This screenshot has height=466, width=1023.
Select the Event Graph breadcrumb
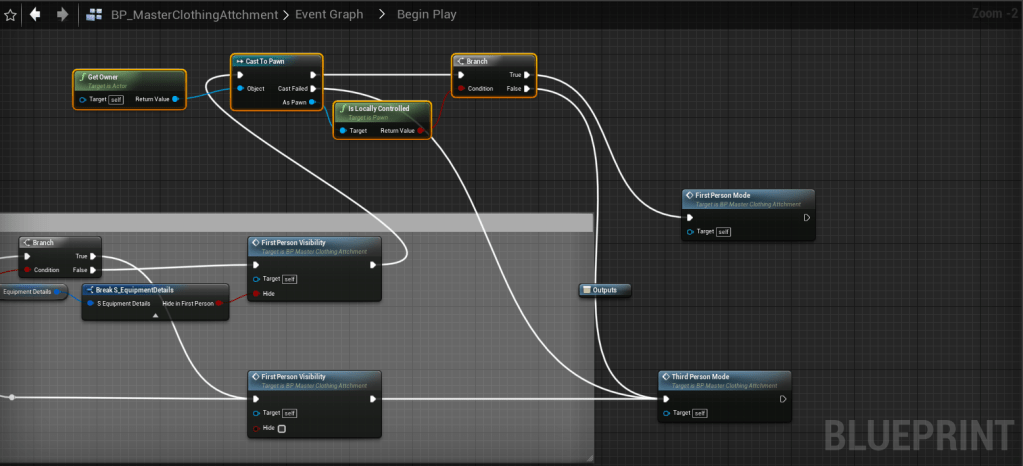[329, 15]
